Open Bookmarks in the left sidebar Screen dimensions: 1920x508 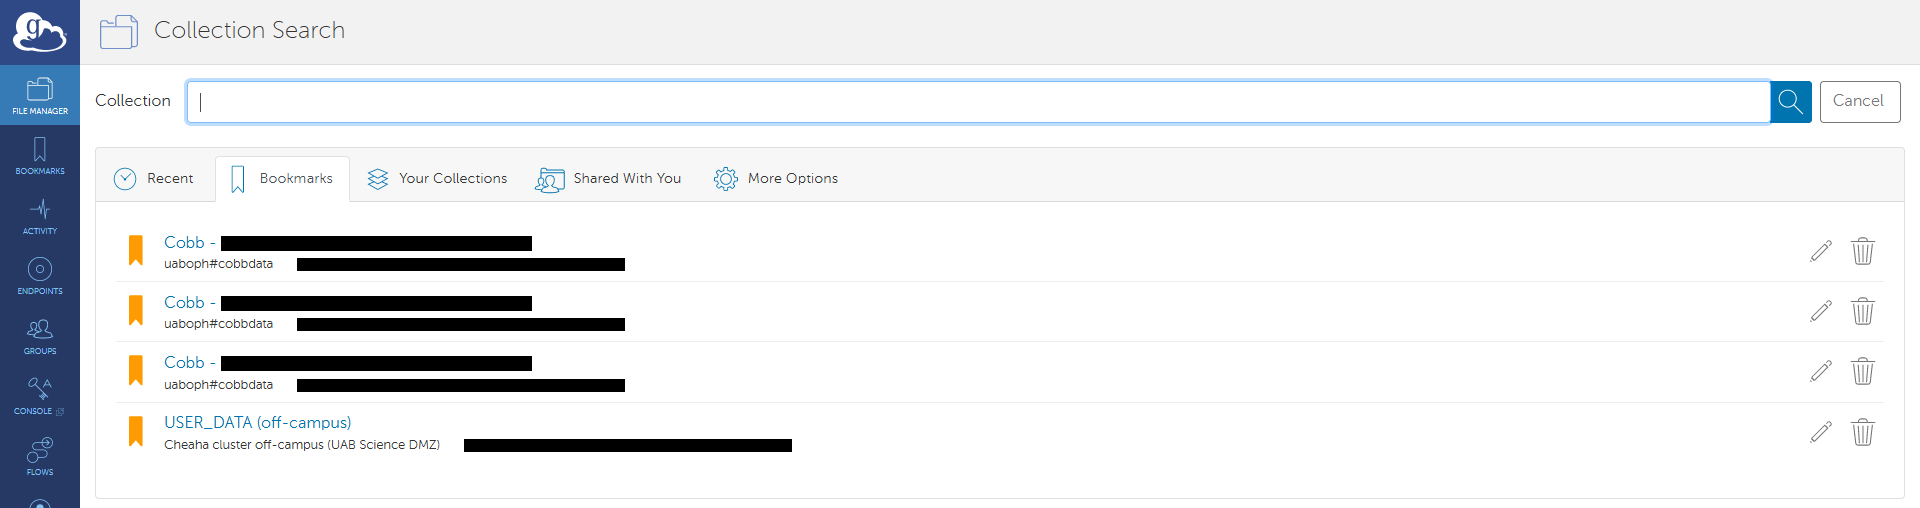pyautogui.click(x=40, y=156)
